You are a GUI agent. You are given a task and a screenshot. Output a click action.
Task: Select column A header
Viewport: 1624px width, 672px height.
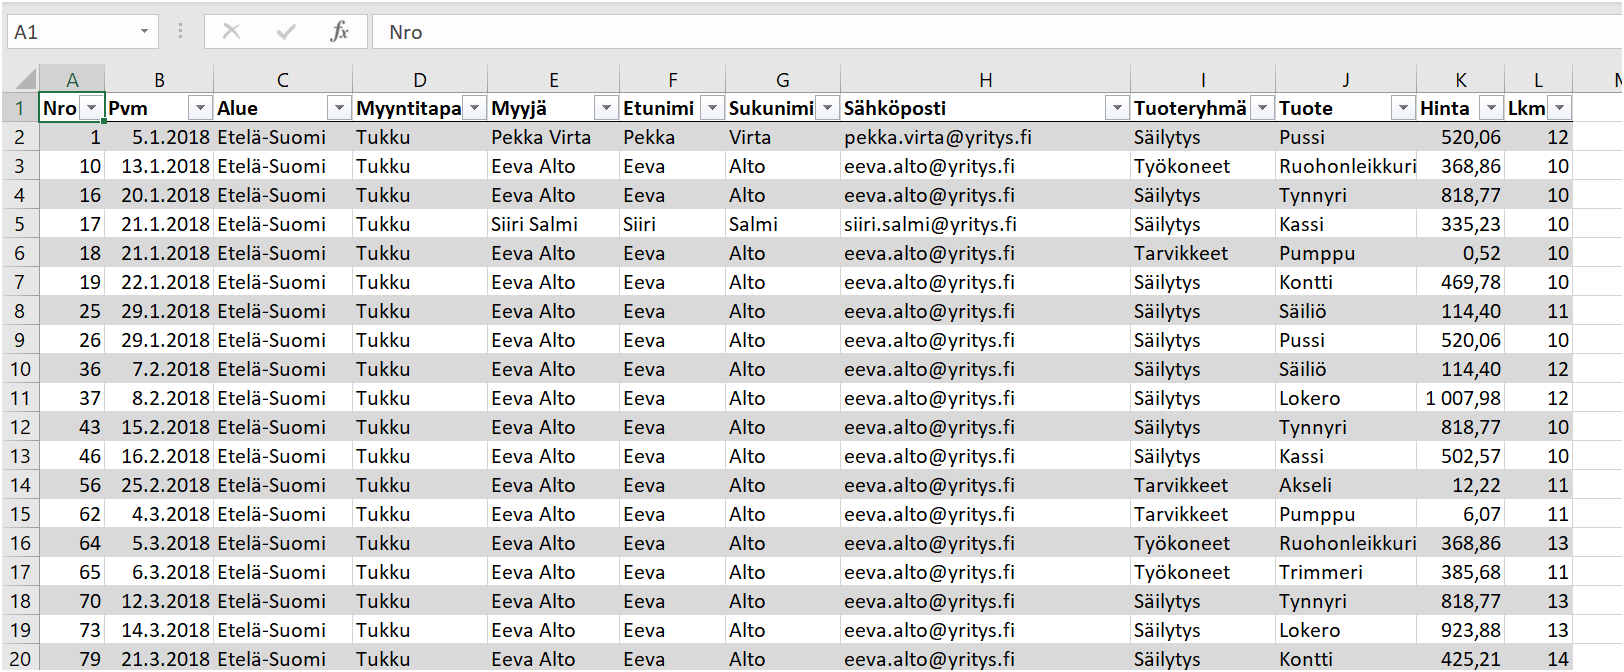click(72, 80)
